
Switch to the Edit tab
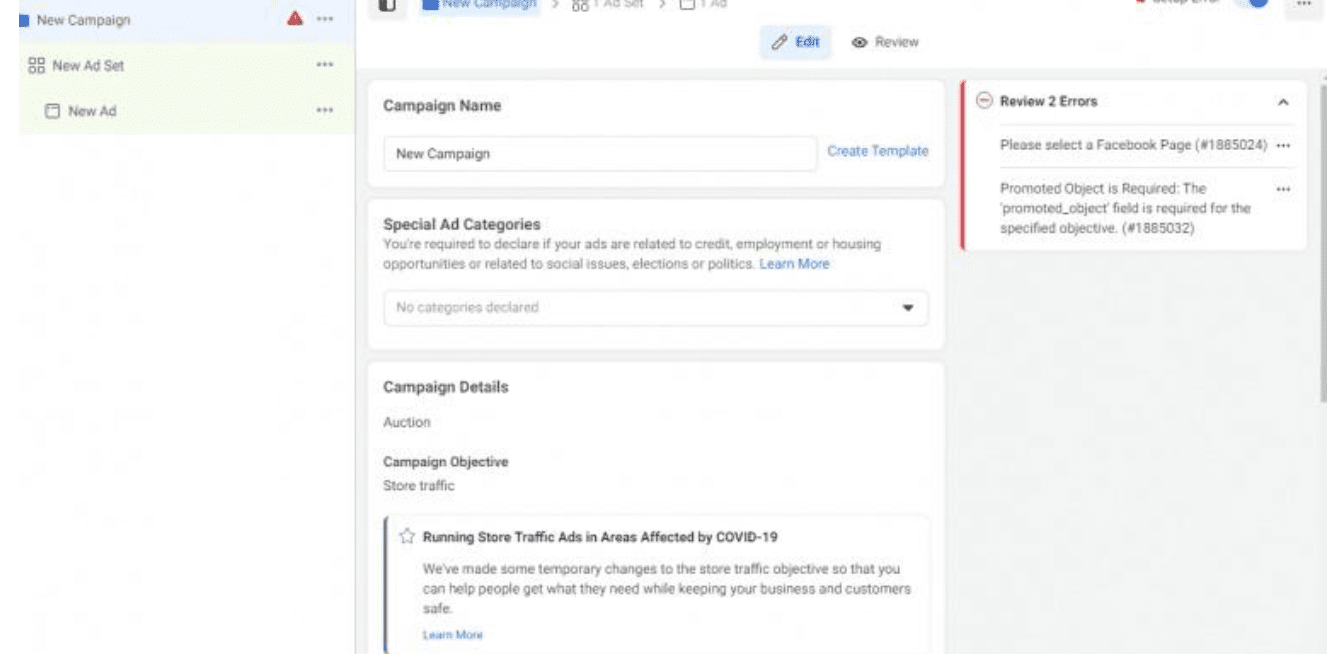click(x=795, y=43)
